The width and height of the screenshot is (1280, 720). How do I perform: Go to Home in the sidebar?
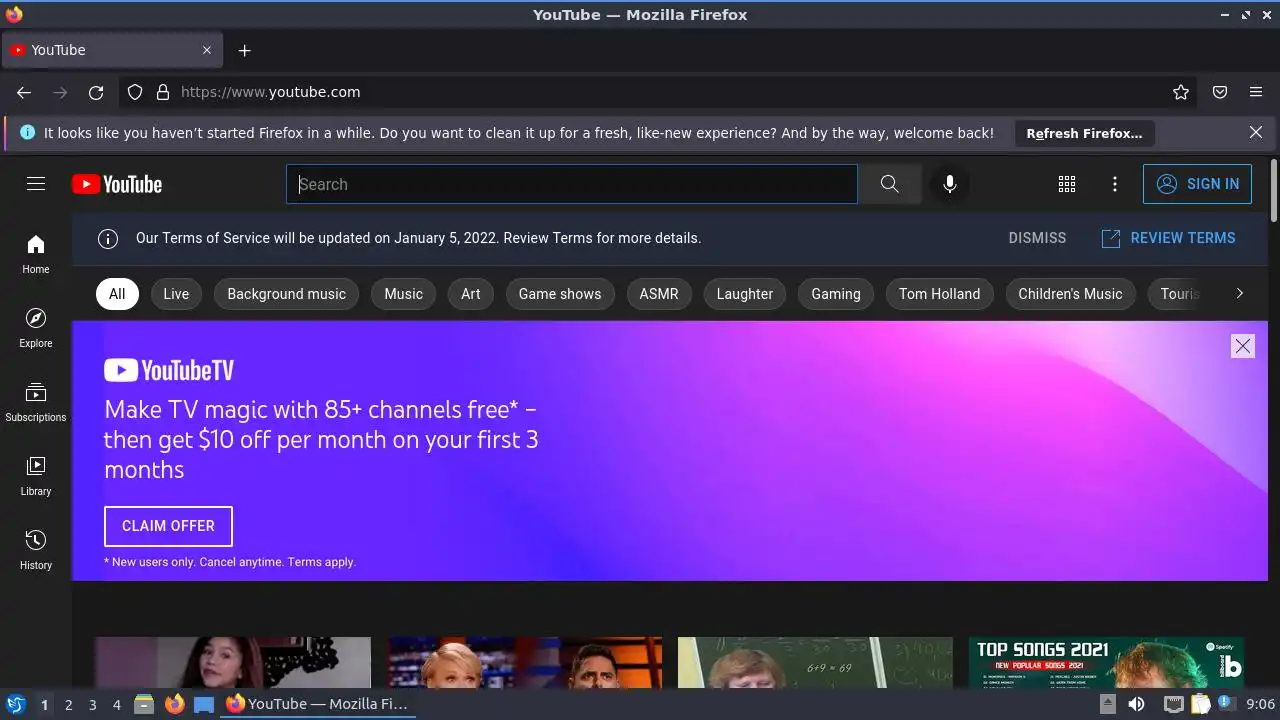(36, 254)
